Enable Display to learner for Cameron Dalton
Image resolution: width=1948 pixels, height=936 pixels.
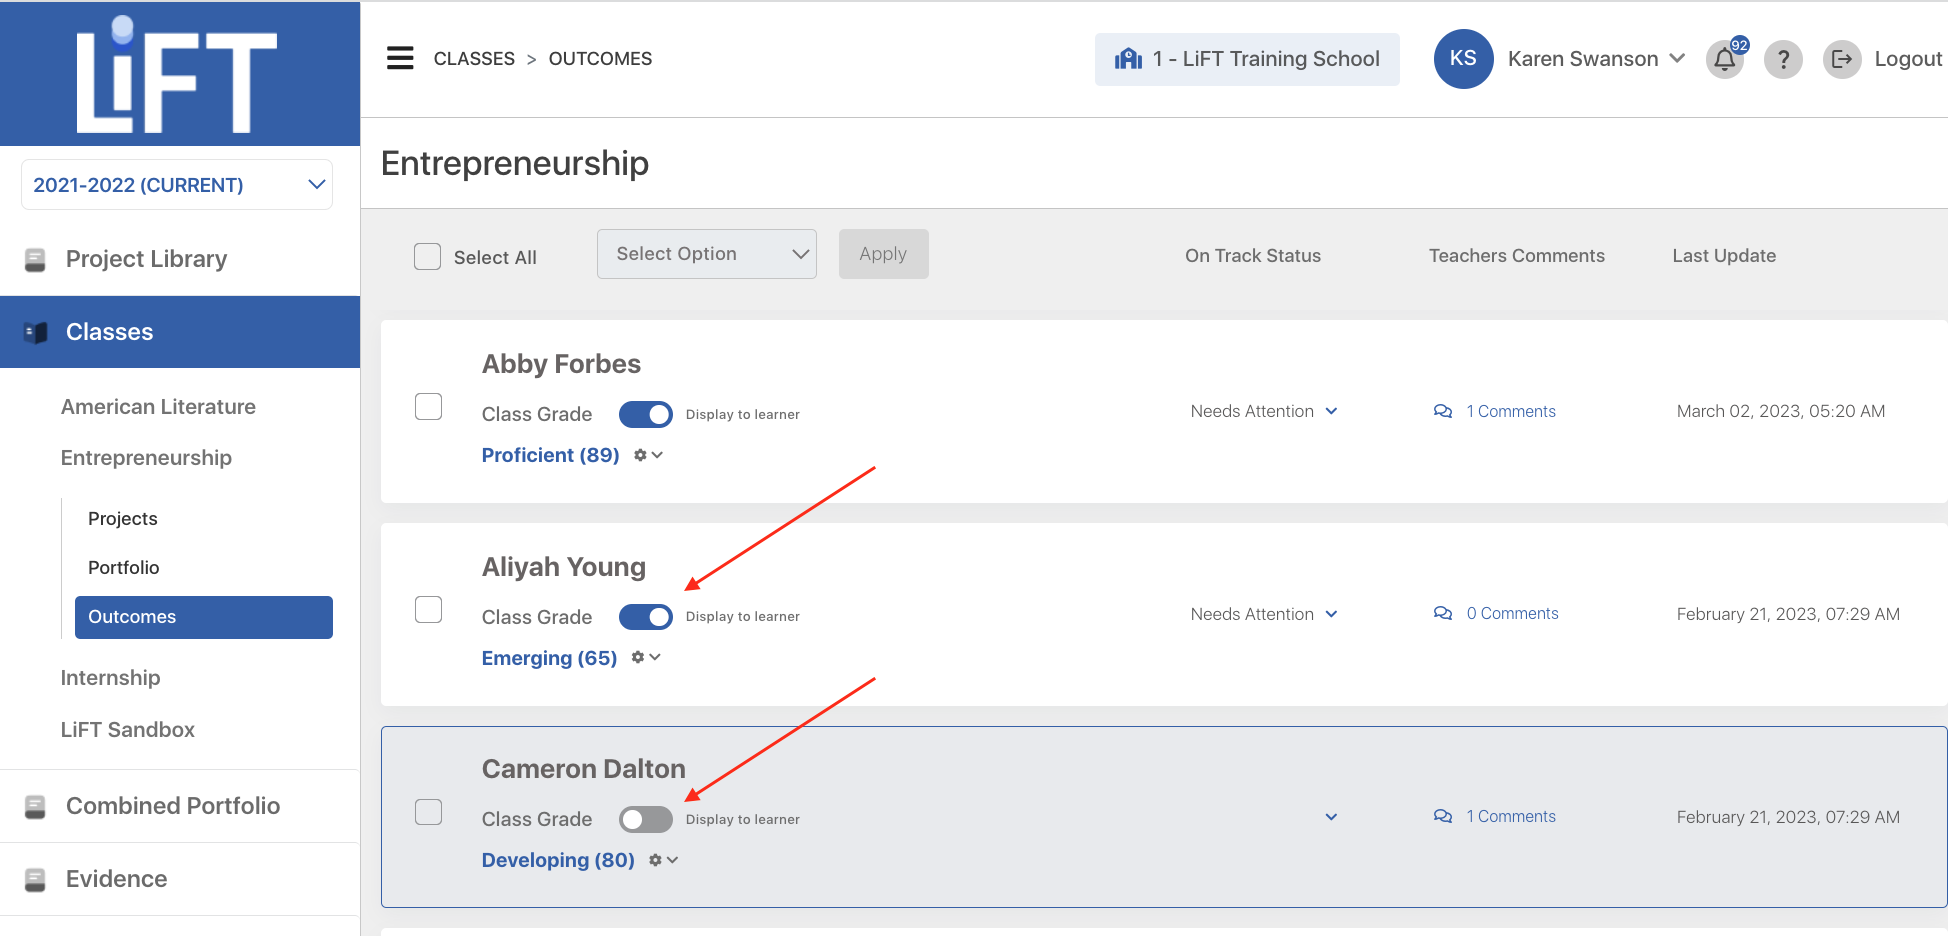[x=646, y=819]
